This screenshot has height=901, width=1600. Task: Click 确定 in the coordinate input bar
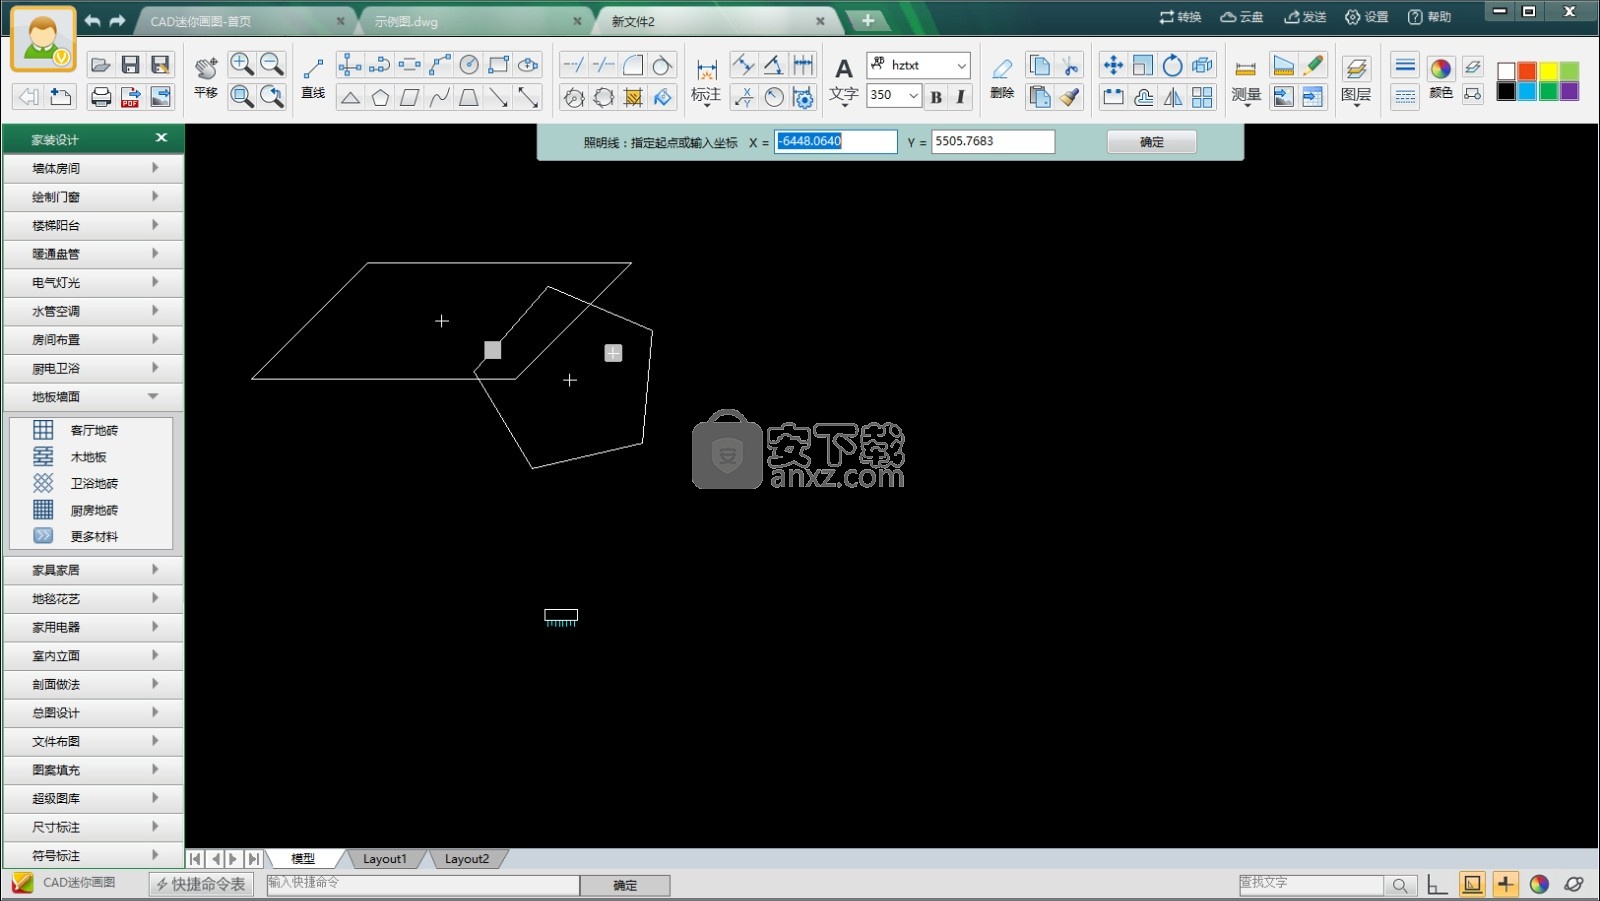tap(1152, 142)
